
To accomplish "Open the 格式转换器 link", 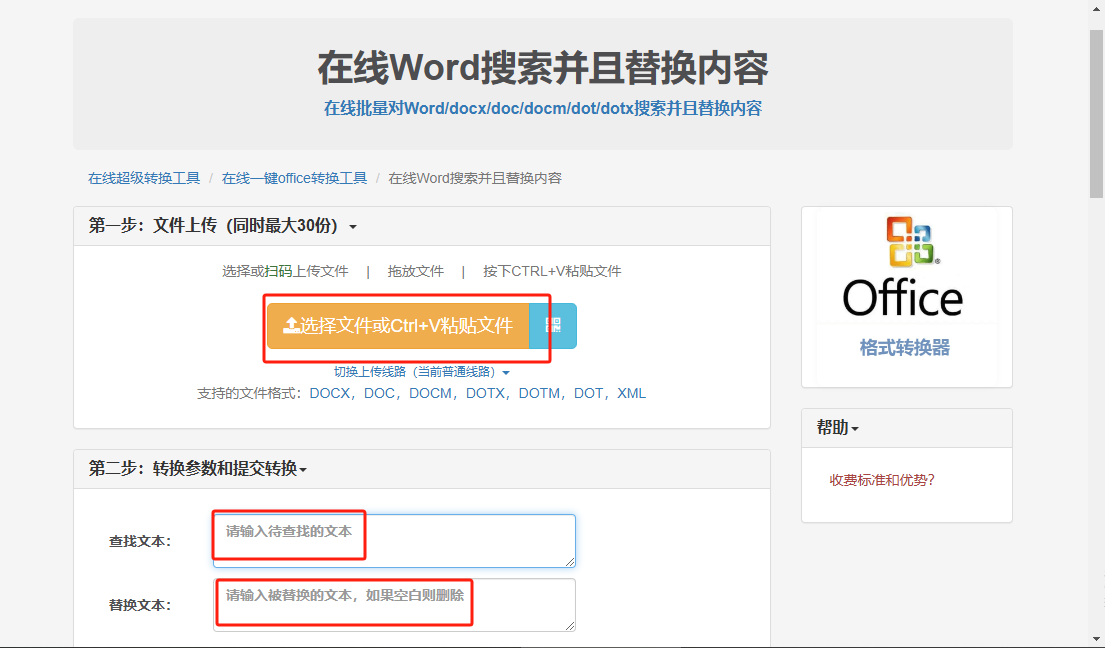I will point(903,345).
